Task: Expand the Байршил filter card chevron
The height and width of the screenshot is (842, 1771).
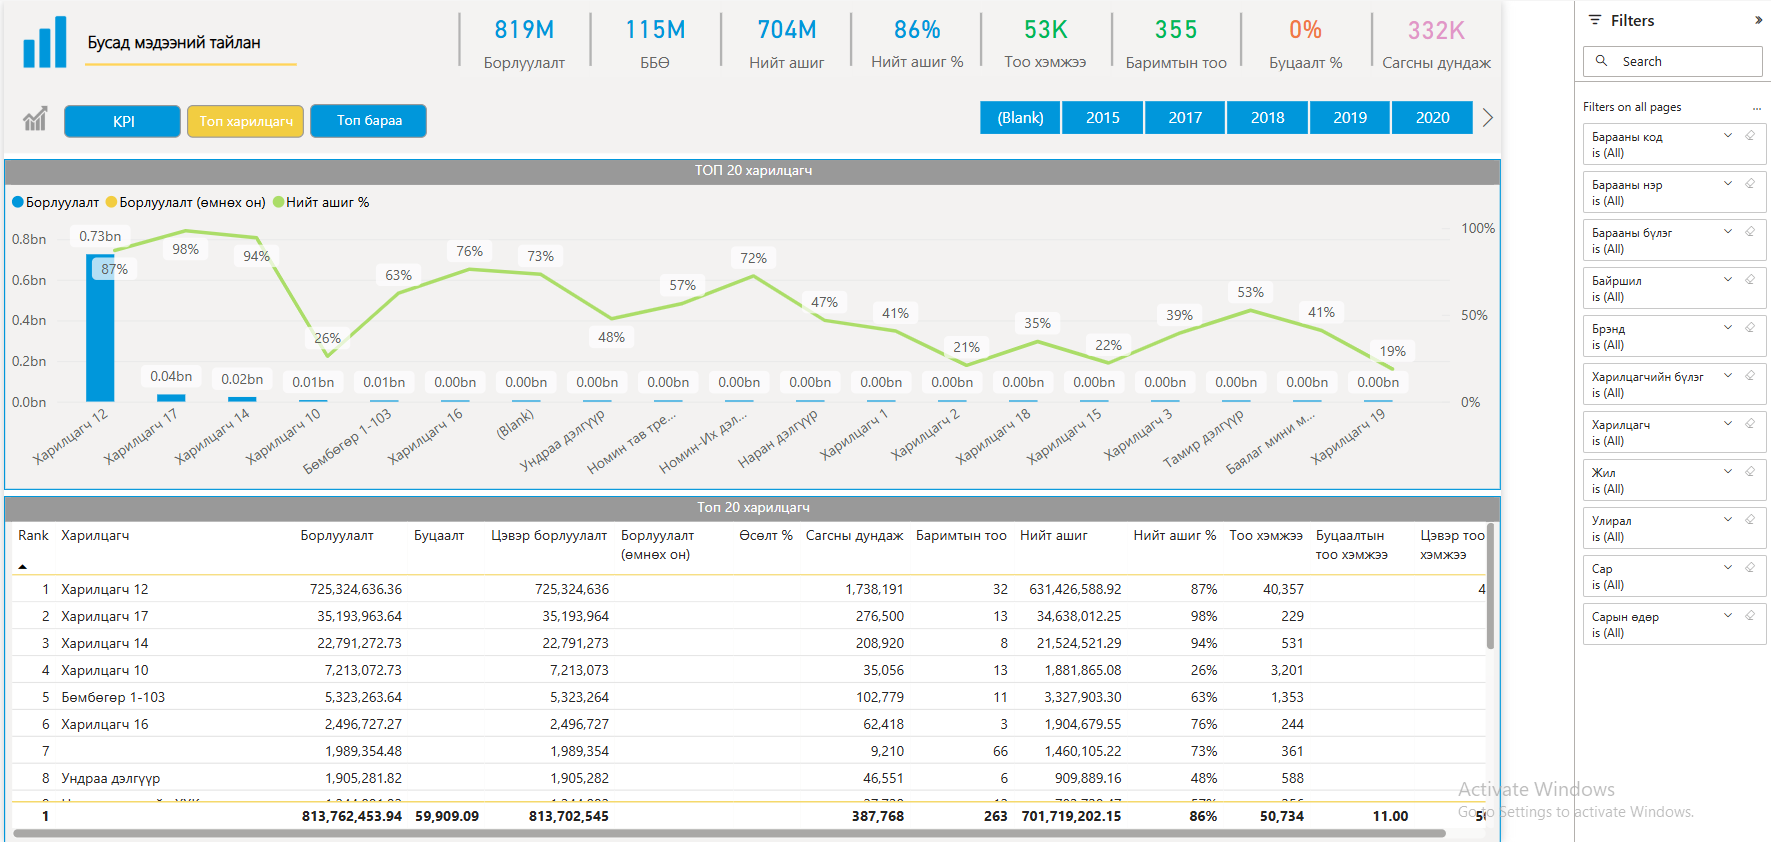Action: pos(1727,280)
